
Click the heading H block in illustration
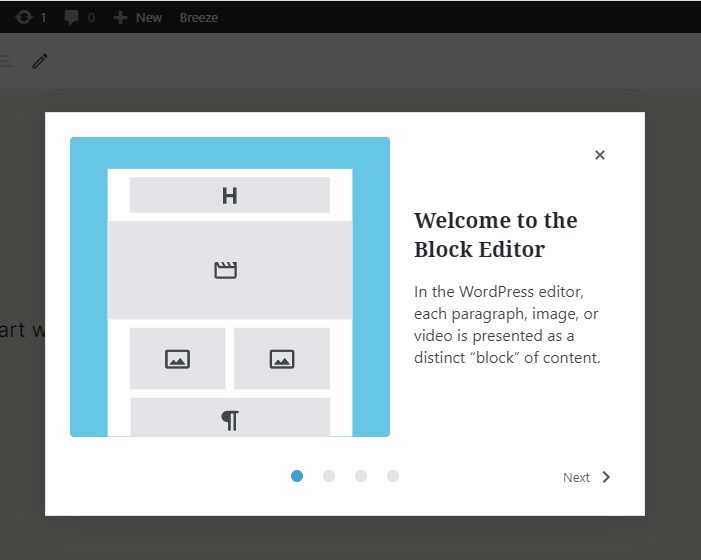229,196
